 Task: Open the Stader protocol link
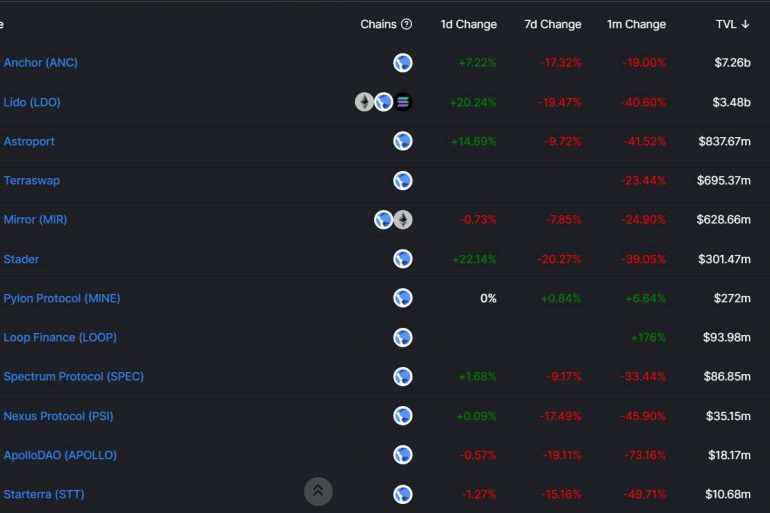21,259
